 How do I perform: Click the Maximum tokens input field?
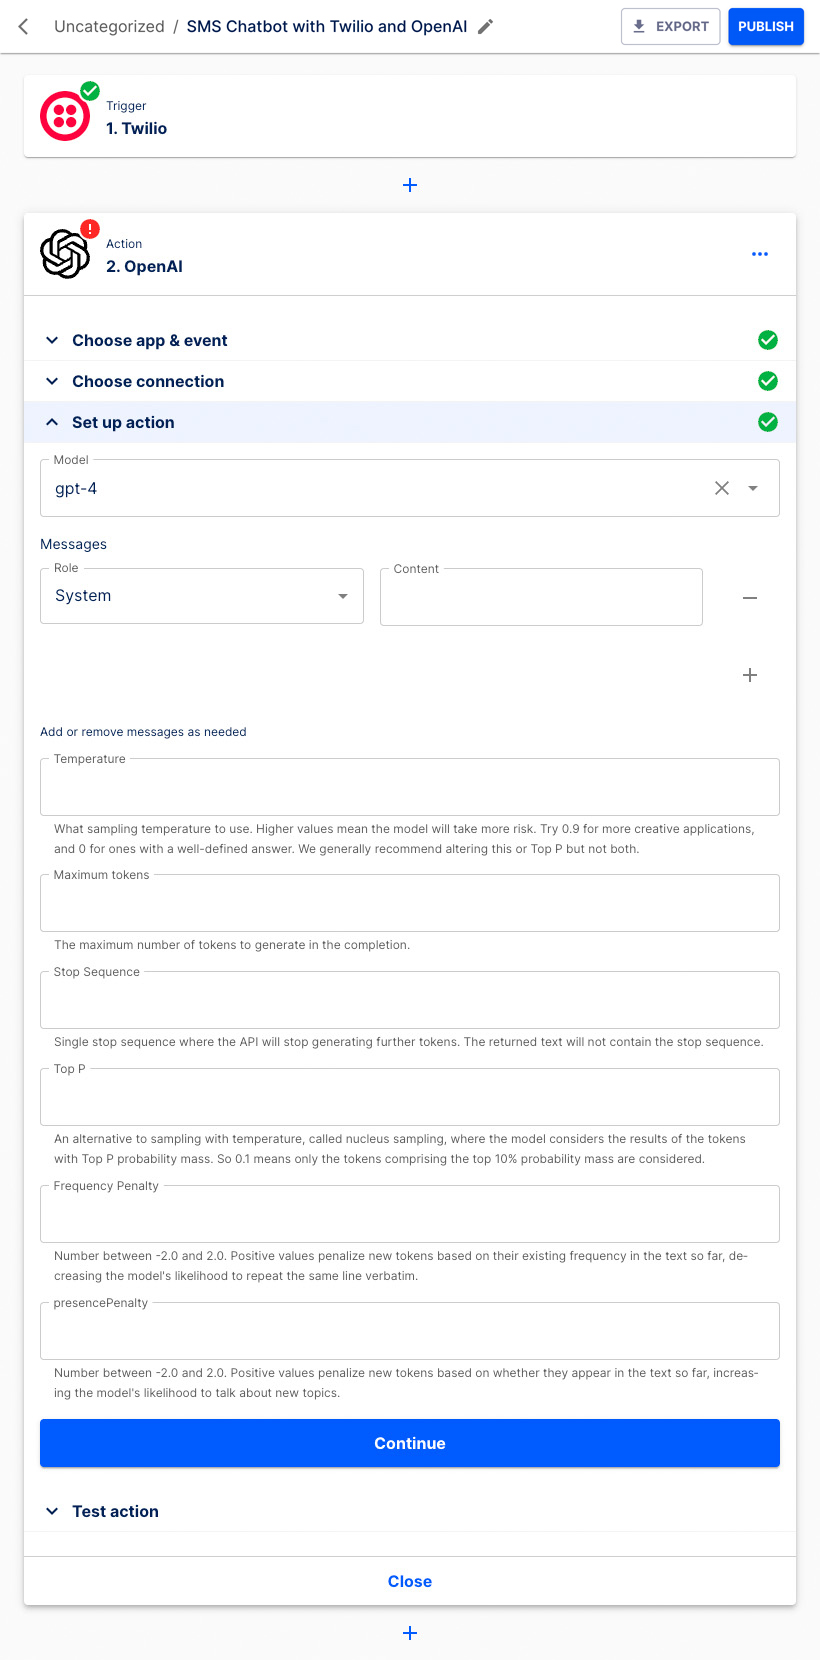point(410,903)
